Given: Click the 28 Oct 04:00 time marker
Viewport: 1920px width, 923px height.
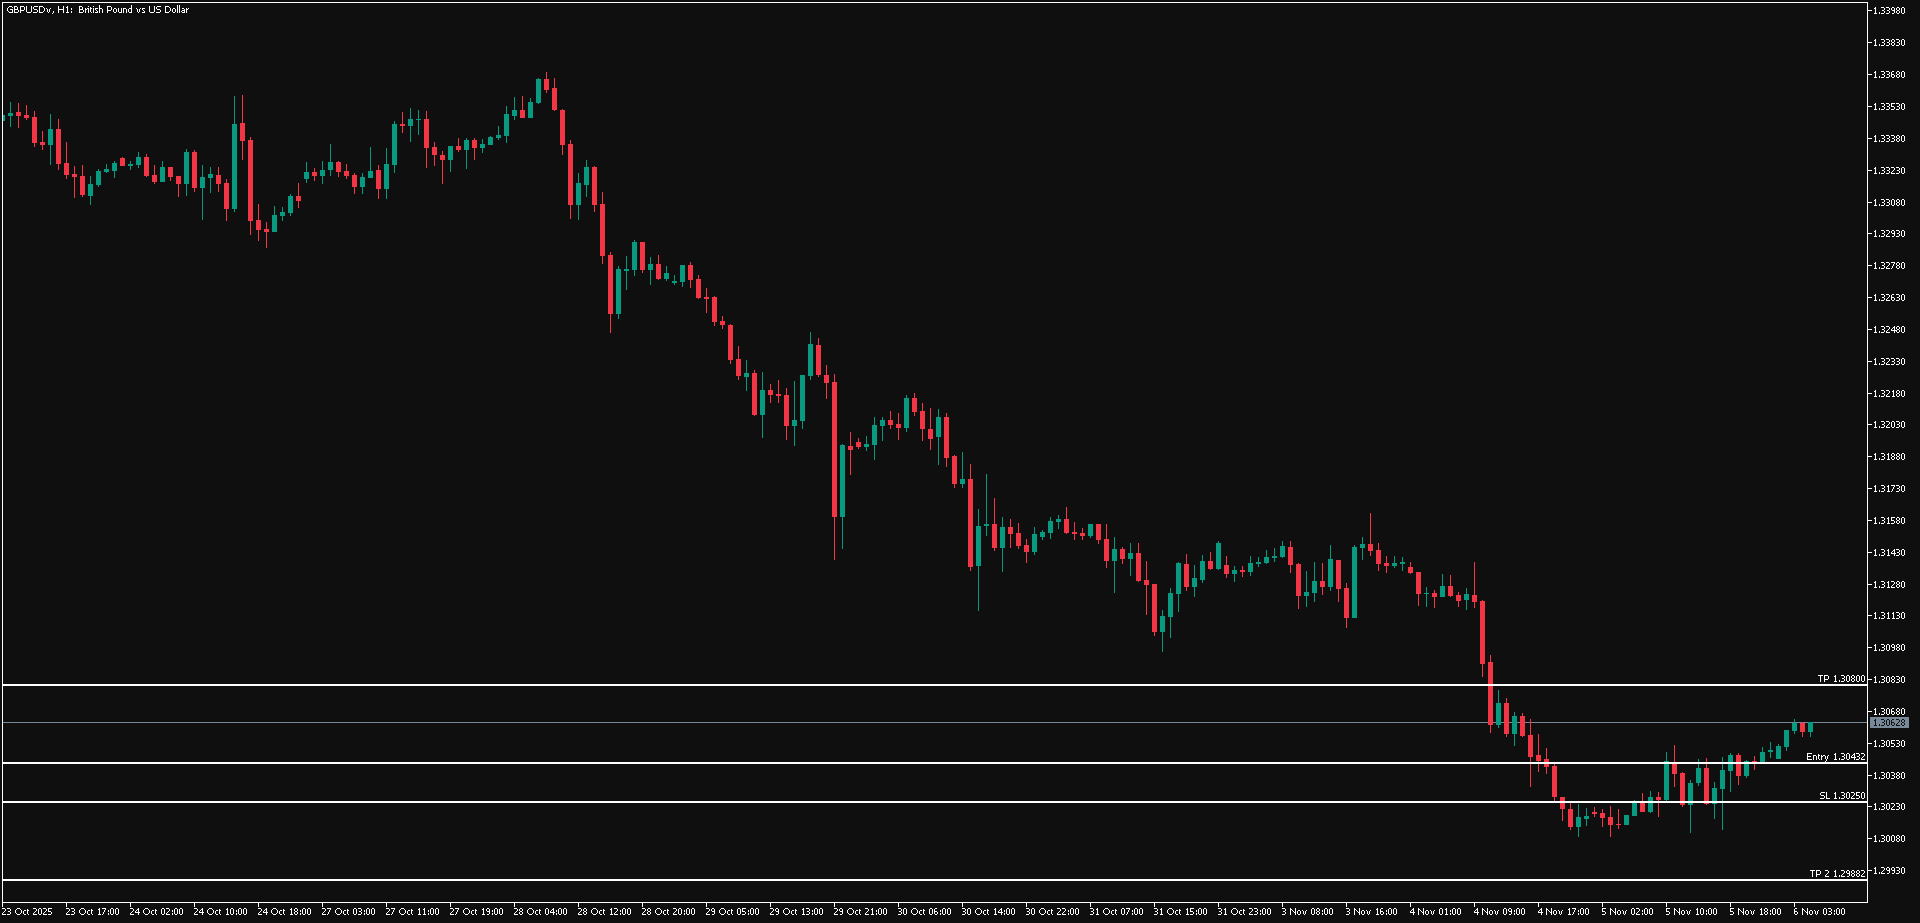Looking at the screenshot, I should 540,912.
